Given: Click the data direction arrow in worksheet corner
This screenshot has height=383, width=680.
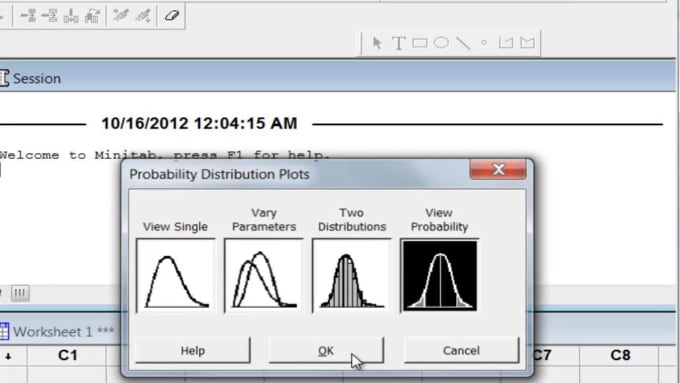Looking at the screenshot, I should (x=8, y=356).
